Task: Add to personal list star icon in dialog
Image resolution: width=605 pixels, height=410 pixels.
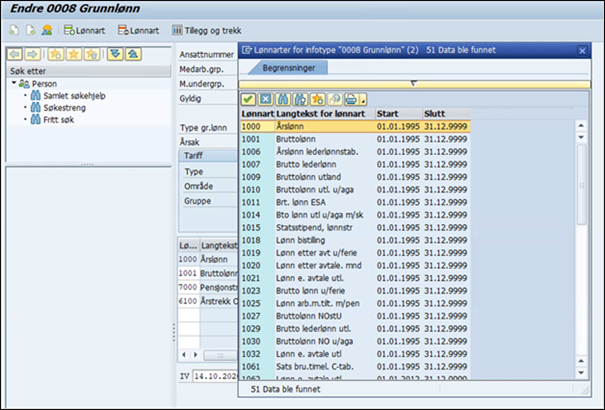Action: pyautogui.click(x=318, y=100)
